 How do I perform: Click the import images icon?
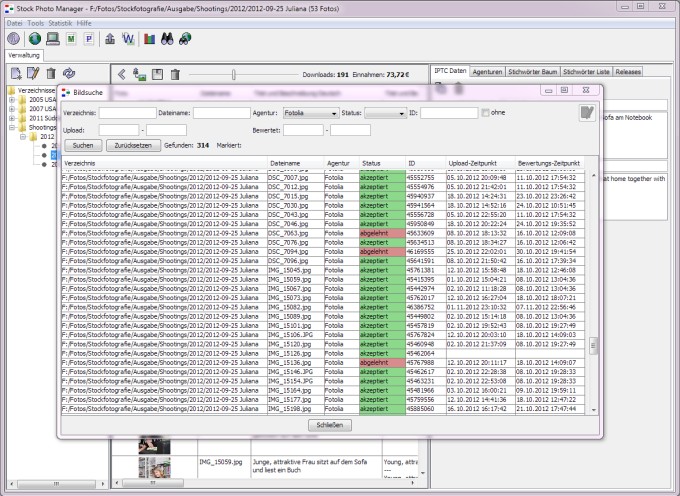[139, 75]
